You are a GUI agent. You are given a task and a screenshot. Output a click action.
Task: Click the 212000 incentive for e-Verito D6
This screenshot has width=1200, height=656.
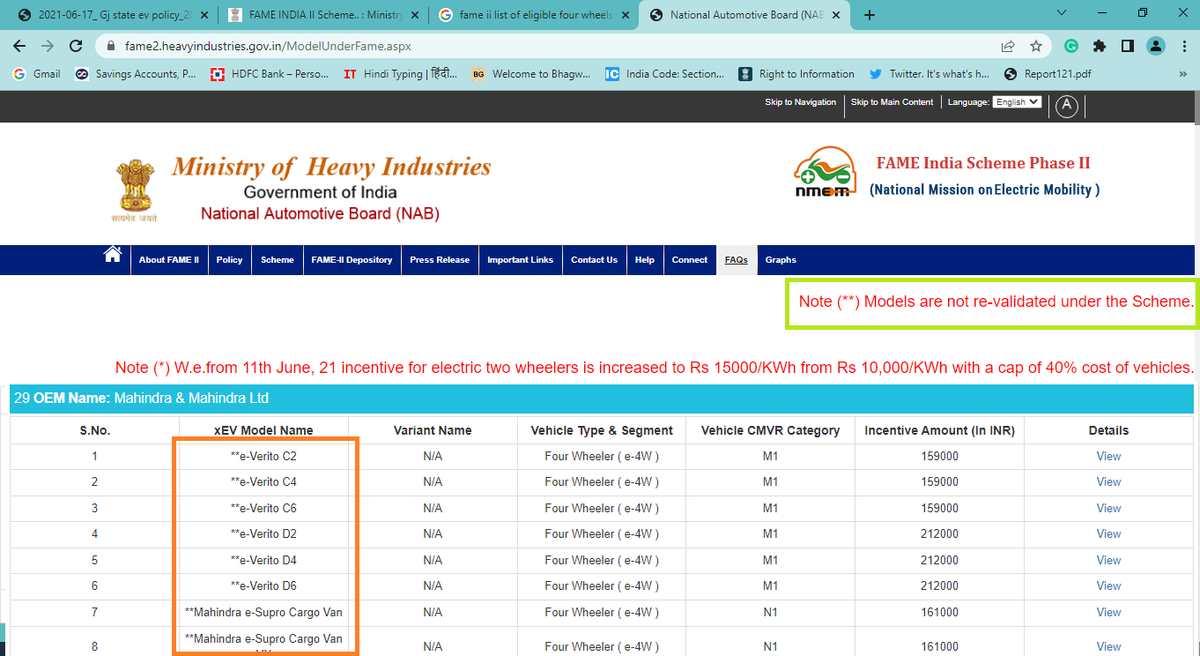coord(939,586)
